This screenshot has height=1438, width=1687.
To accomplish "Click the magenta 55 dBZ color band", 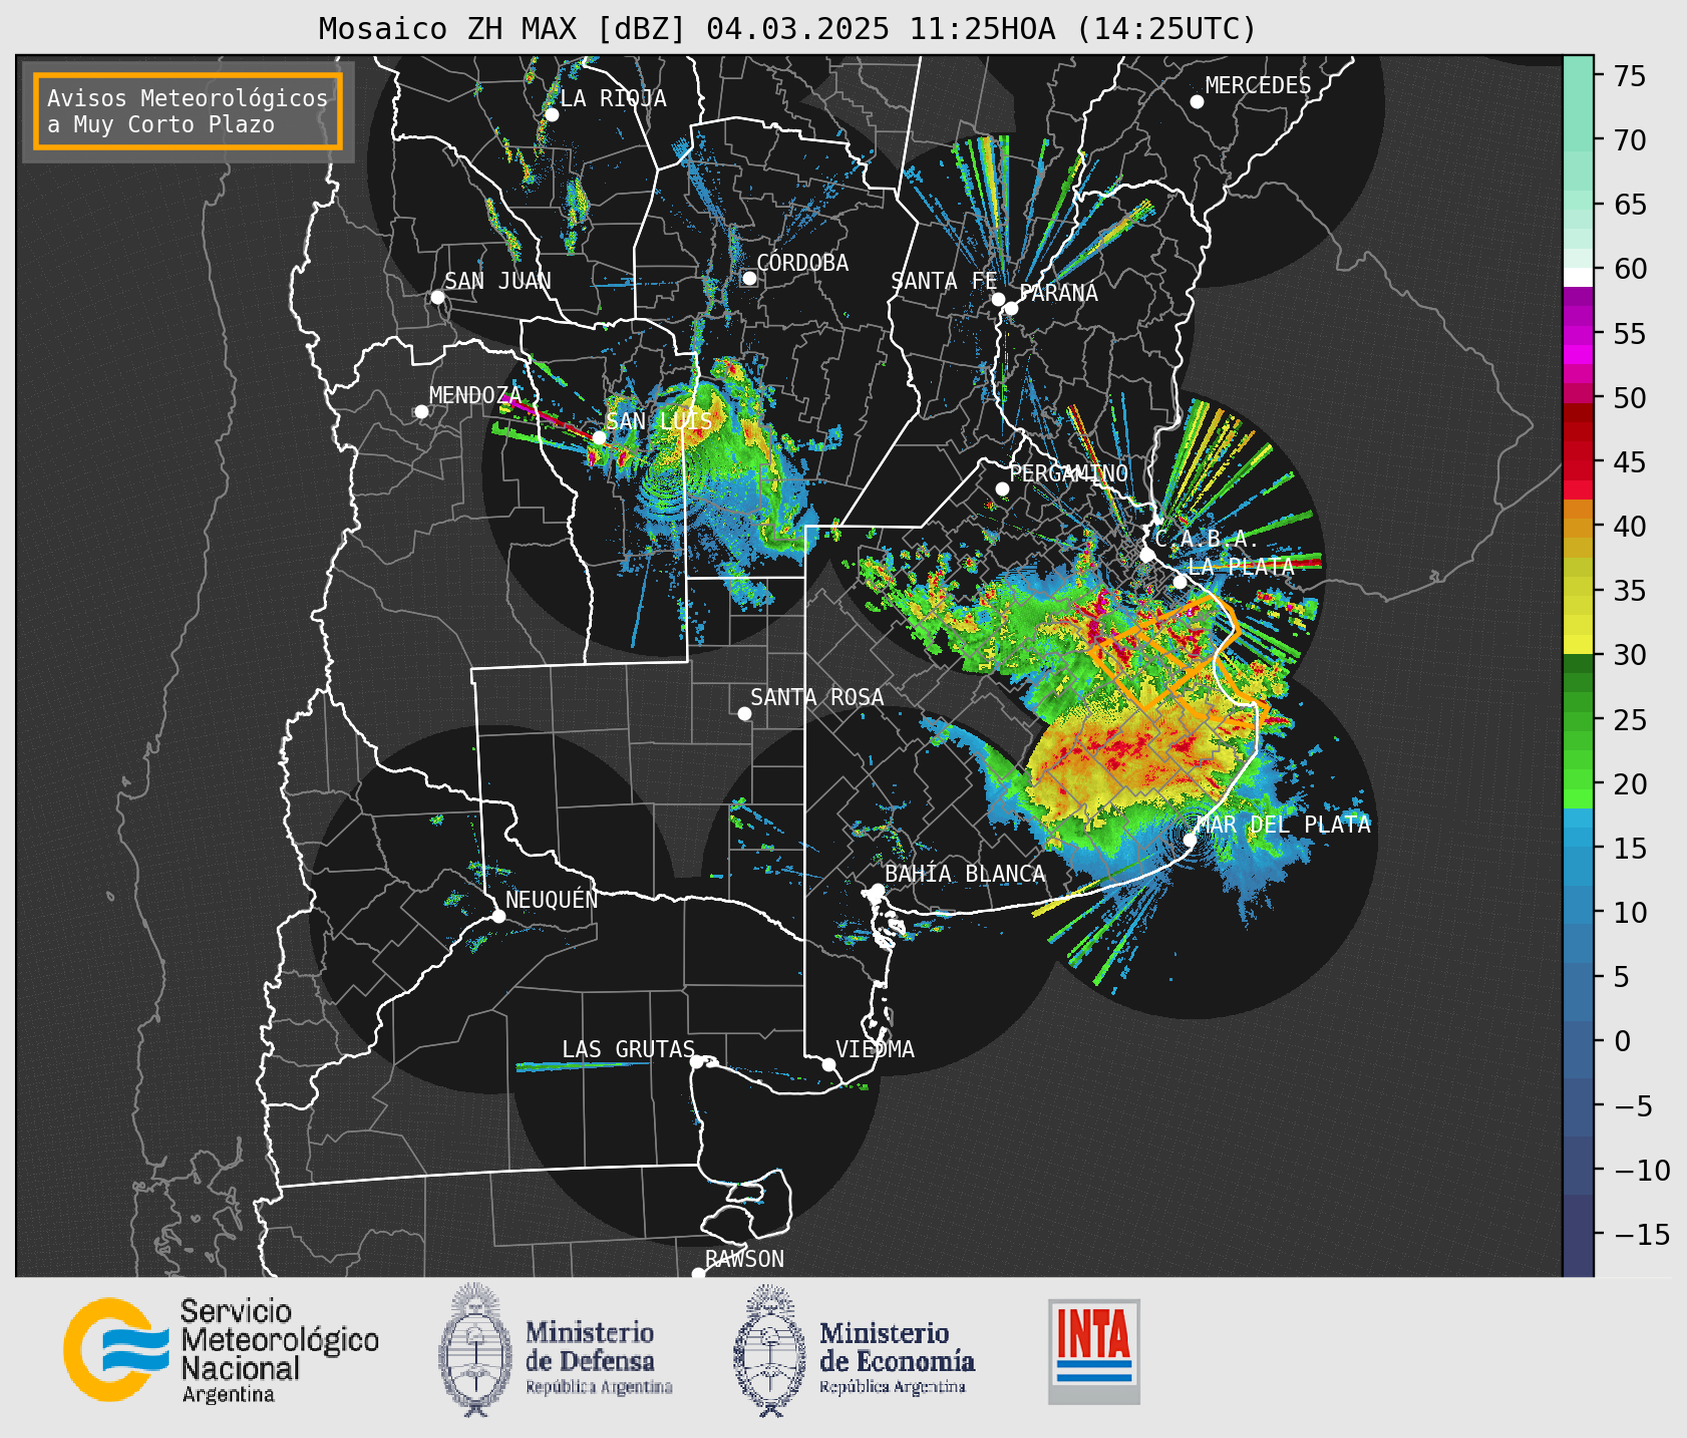I will click(1578, 333).
